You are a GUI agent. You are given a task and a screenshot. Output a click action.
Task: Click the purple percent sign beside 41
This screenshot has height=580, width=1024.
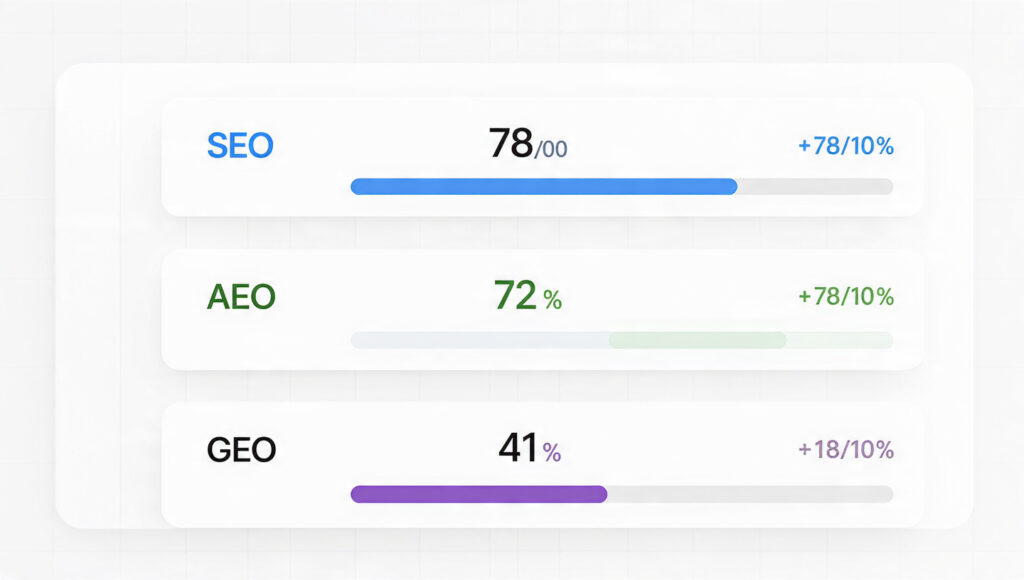point(552,453)
